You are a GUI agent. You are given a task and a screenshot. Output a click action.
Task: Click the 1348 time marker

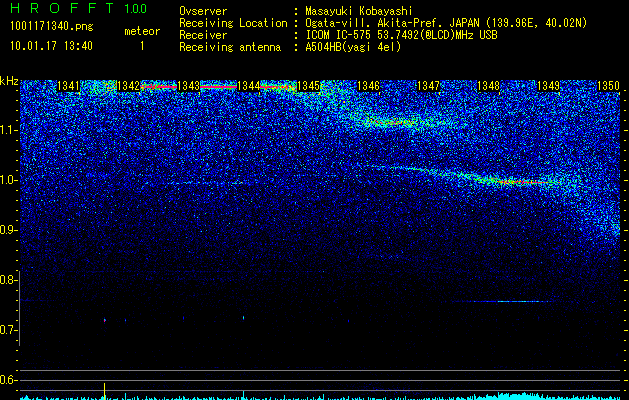click(x=488, y=86)
